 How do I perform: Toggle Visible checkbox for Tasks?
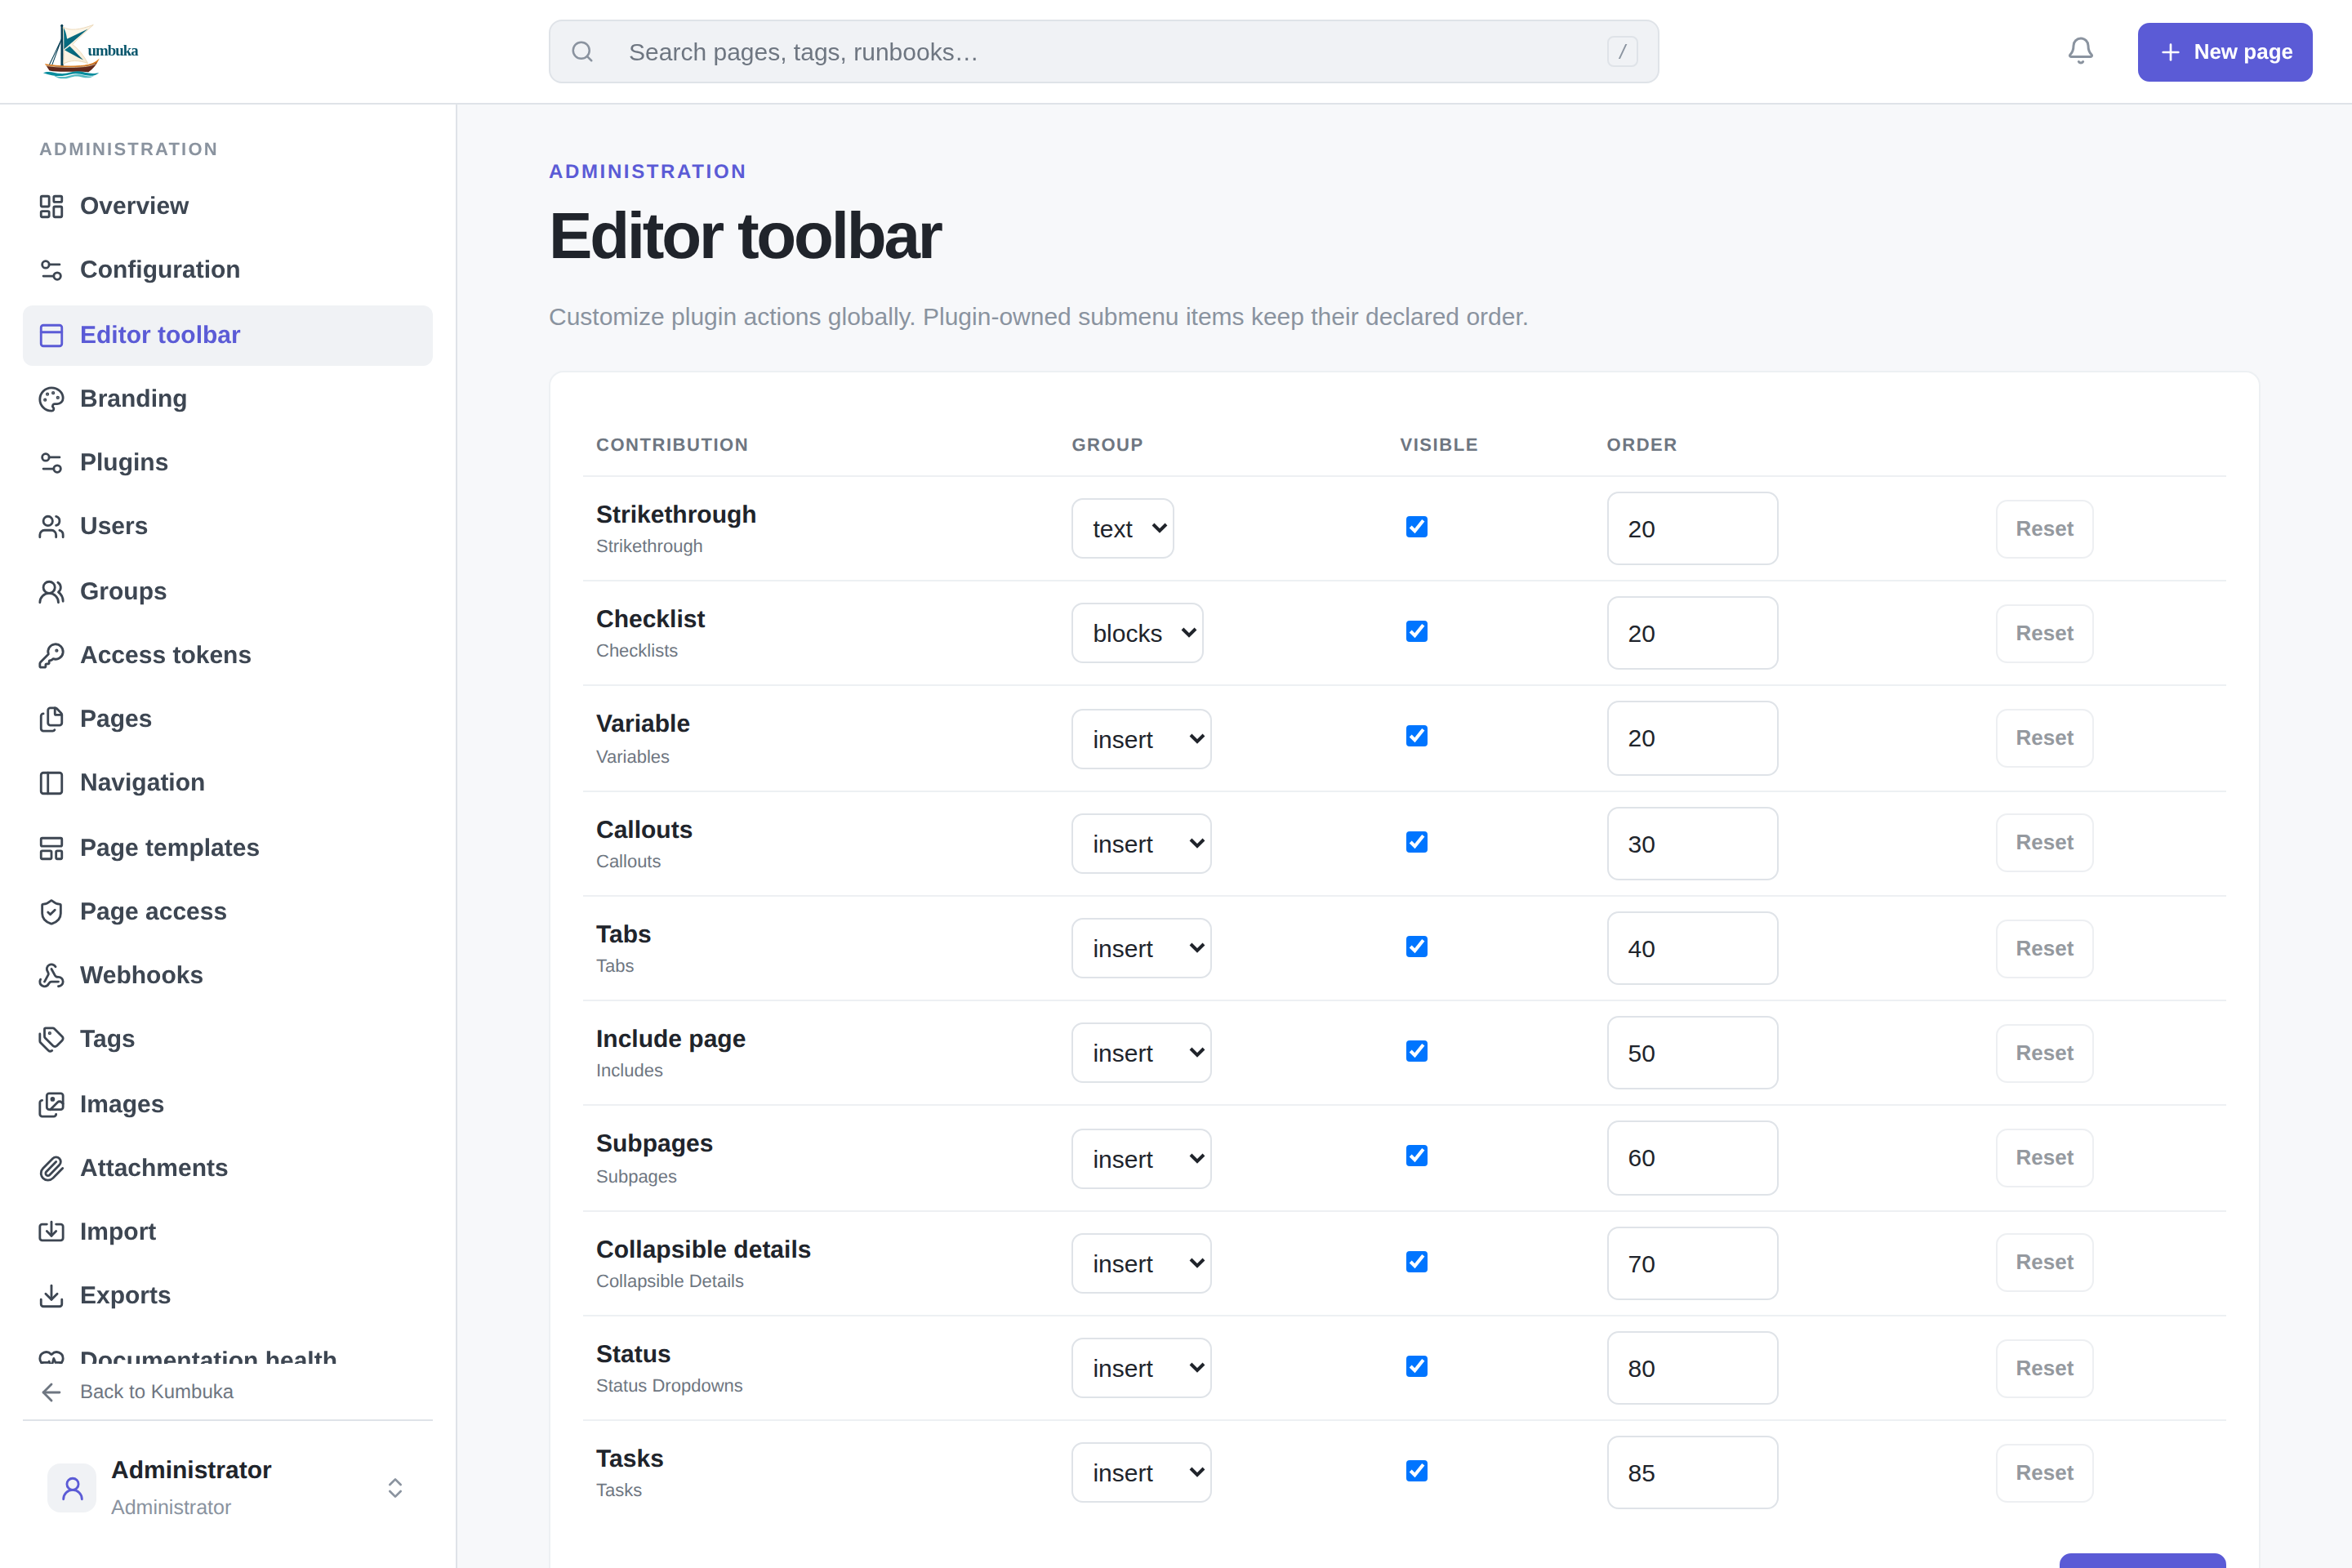[1416, 1471]
